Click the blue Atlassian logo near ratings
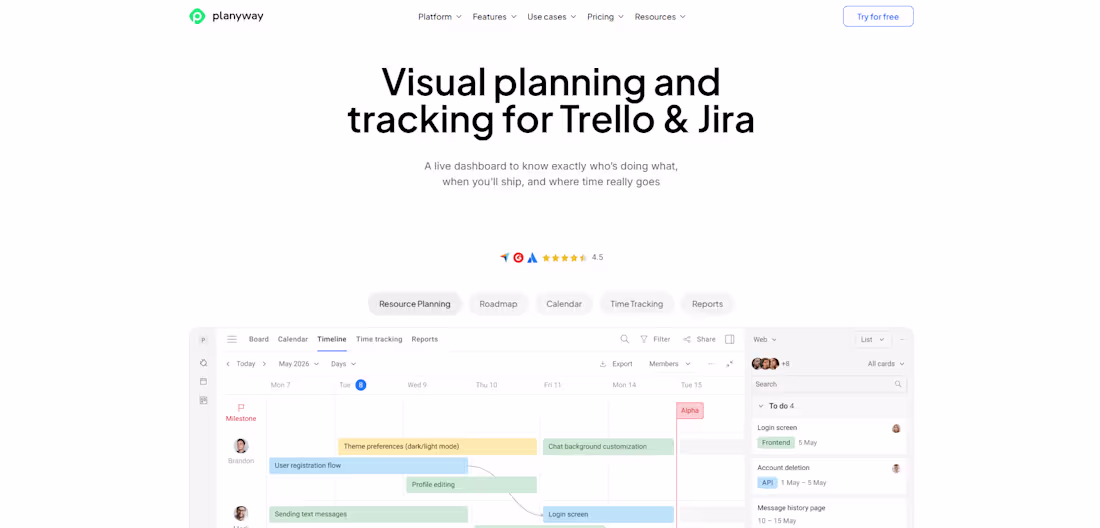1100x528 pixels. 532,257
